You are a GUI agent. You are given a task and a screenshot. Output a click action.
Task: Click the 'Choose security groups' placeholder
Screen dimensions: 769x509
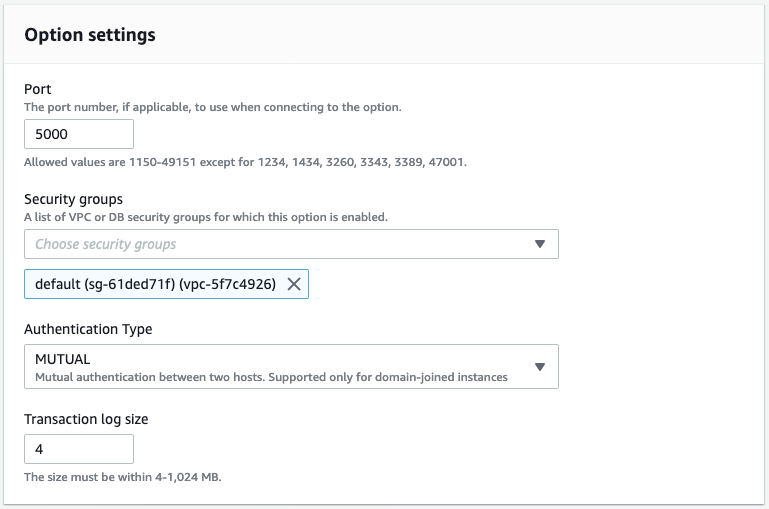click(106, 244)
